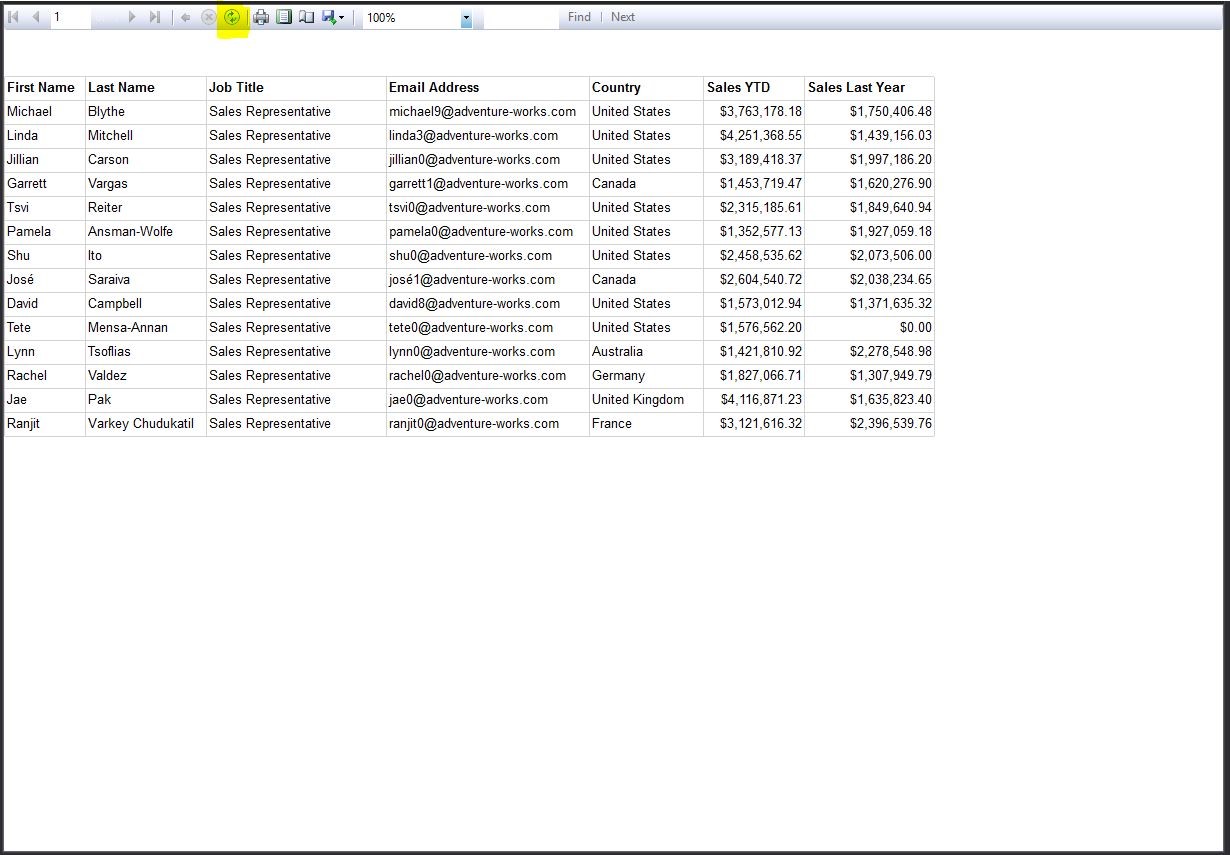Click the Next search link
The image size is (1230, 855).
click(x=622, y=17)
